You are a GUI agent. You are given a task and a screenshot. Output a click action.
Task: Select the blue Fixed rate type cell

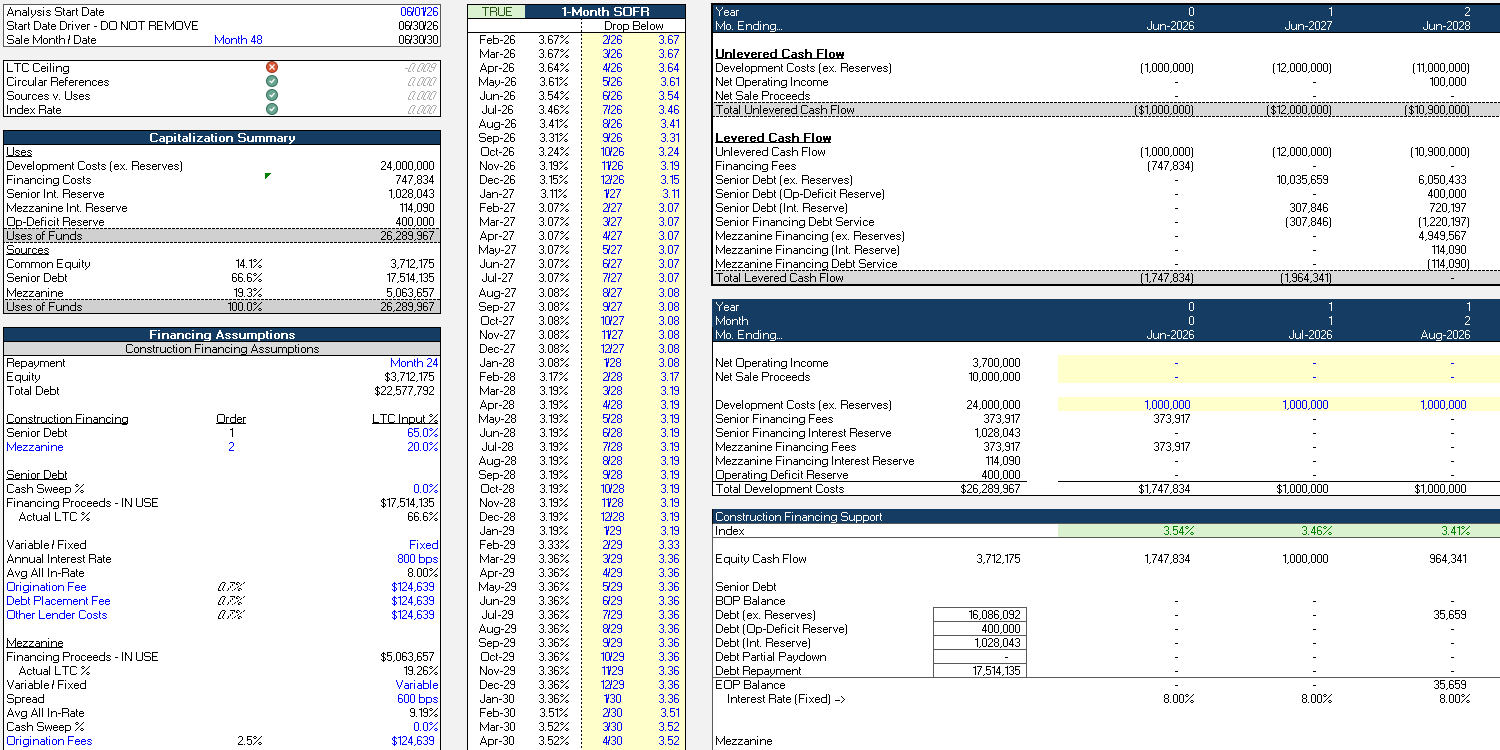point(423,545)
